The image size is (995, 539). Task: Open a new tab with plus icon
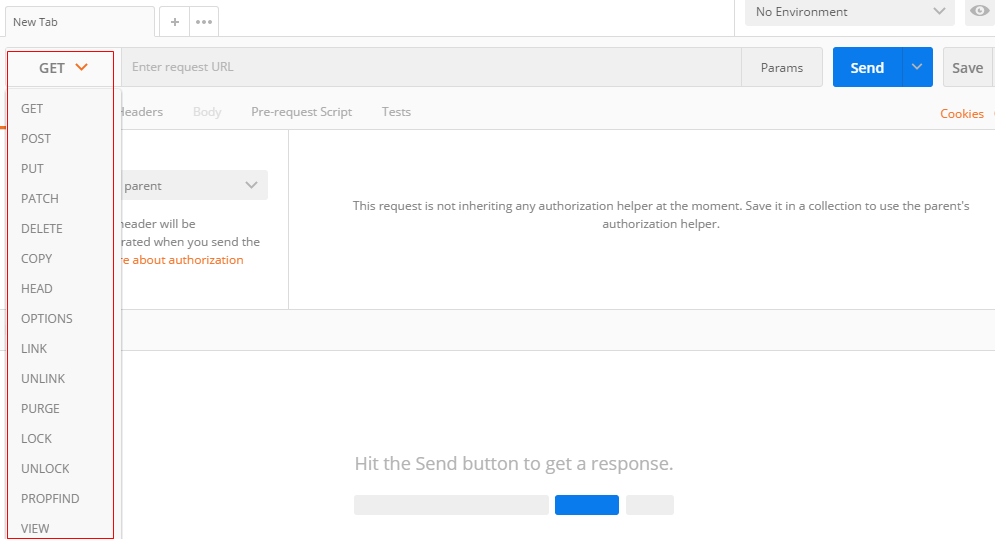pos(174,21)
